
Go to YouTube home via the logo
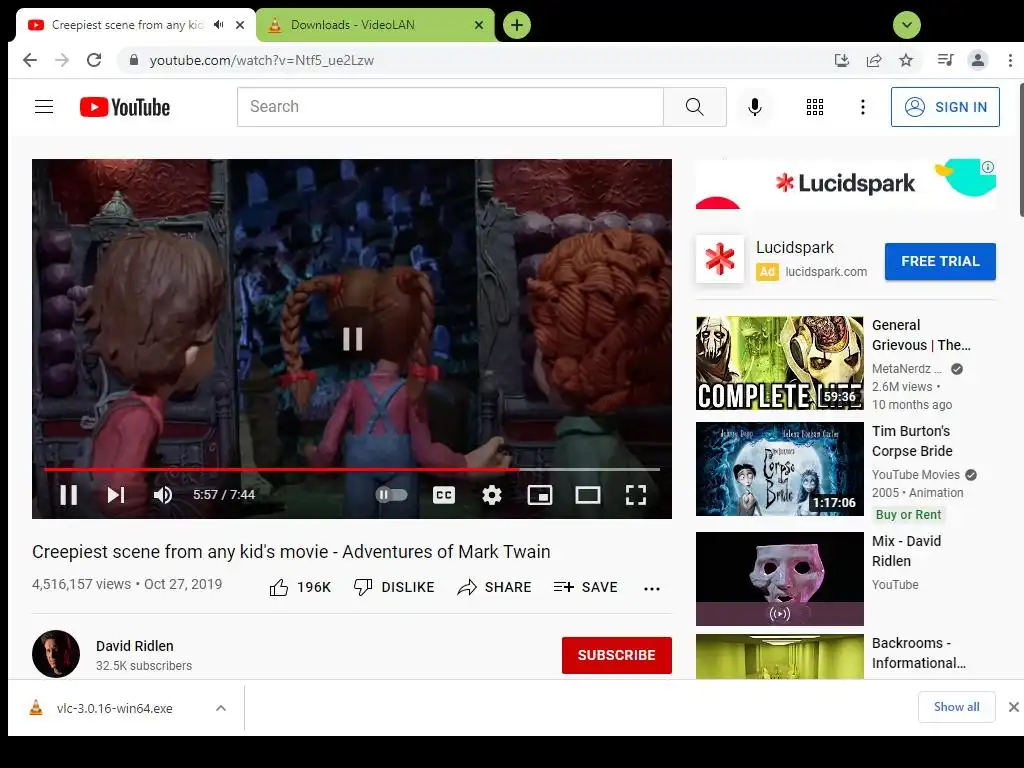(125, 107)
